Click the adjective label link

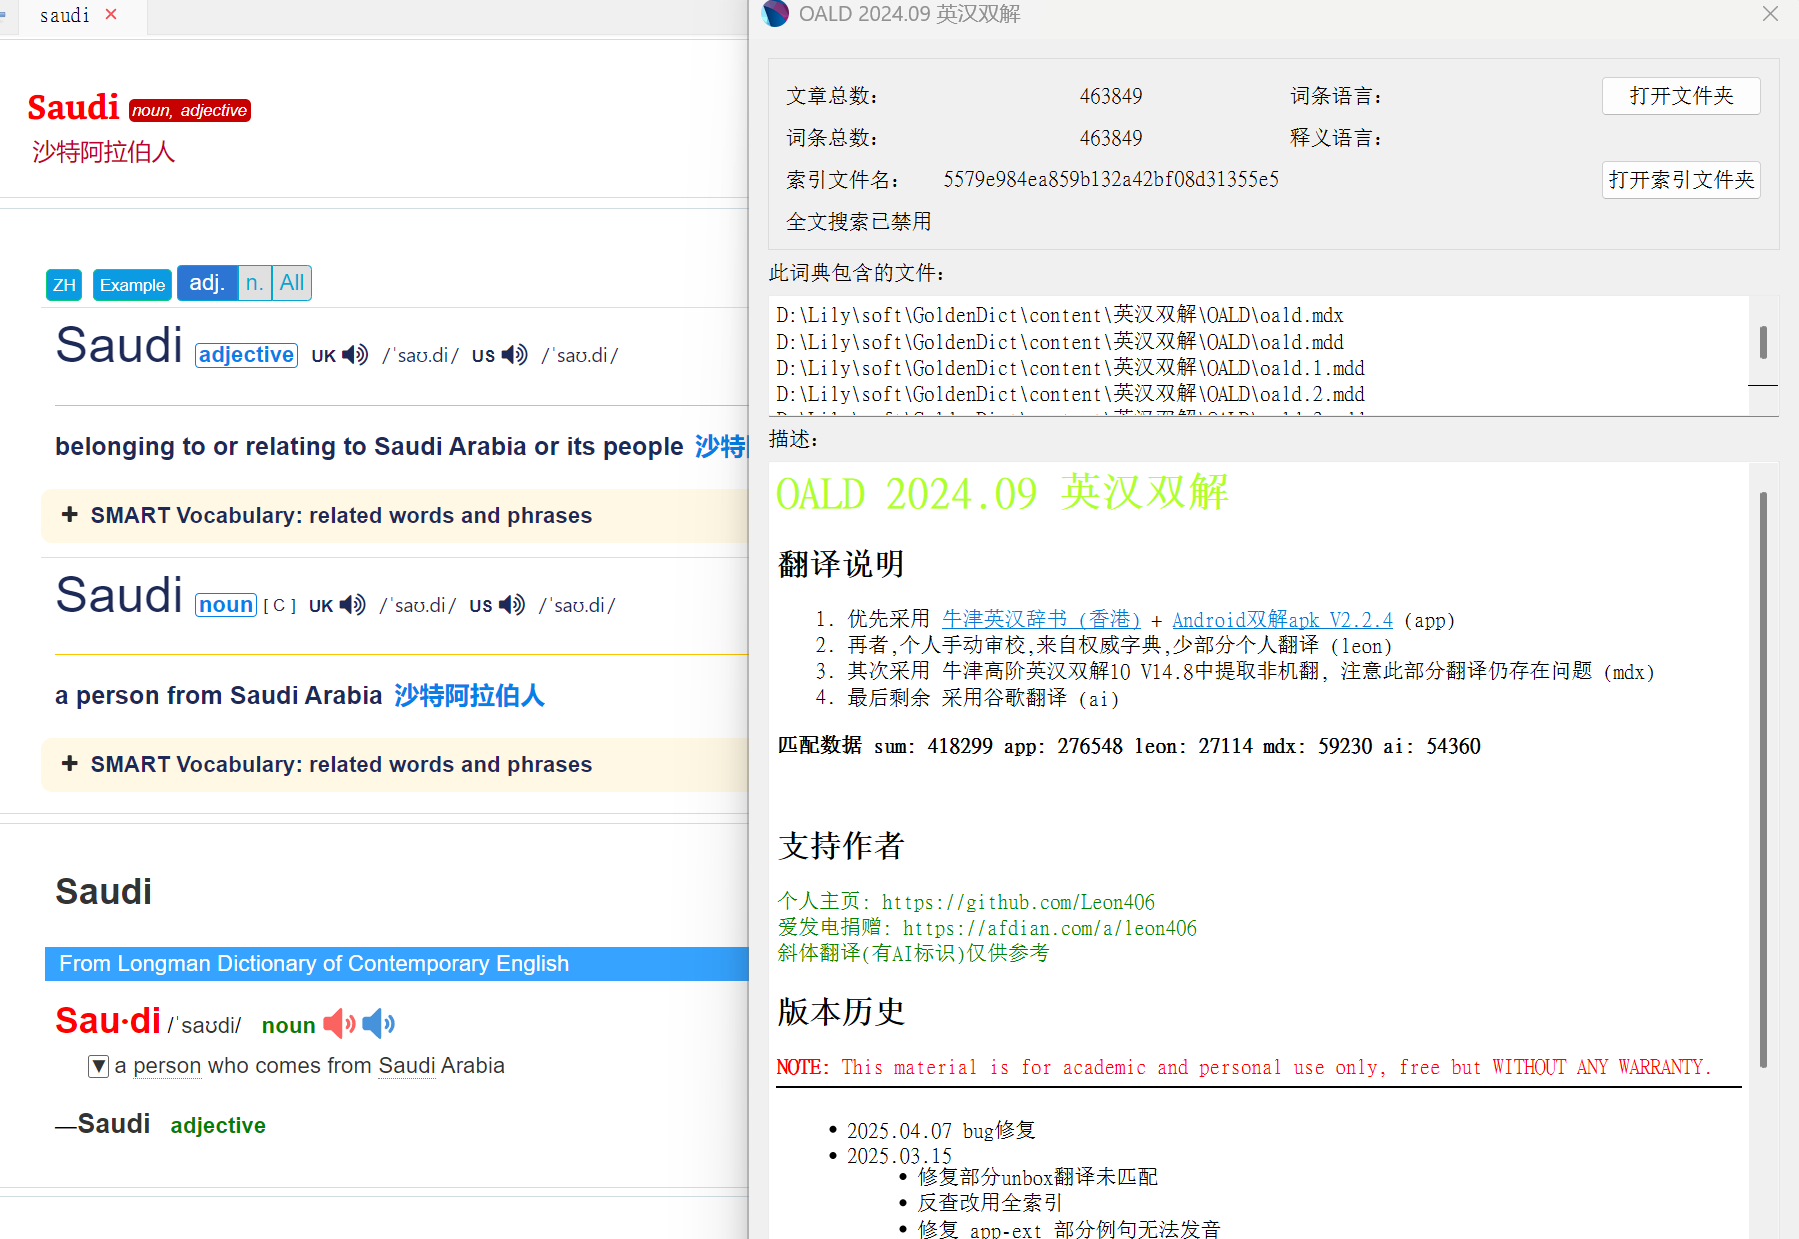pos(246,355)
